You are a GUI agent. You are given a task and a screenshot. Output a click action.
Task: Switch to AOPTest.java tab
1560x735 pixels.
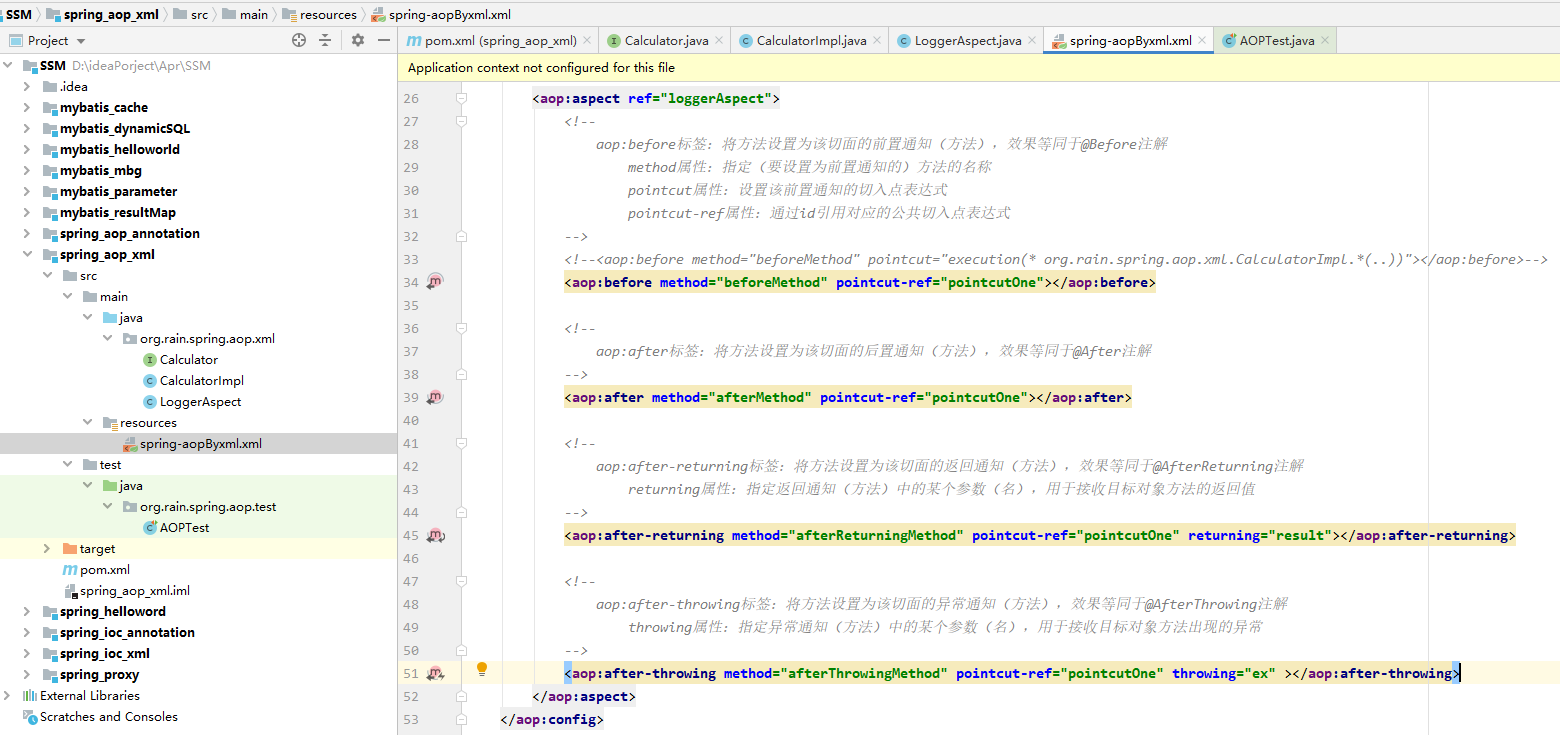tap(1277, 41)
